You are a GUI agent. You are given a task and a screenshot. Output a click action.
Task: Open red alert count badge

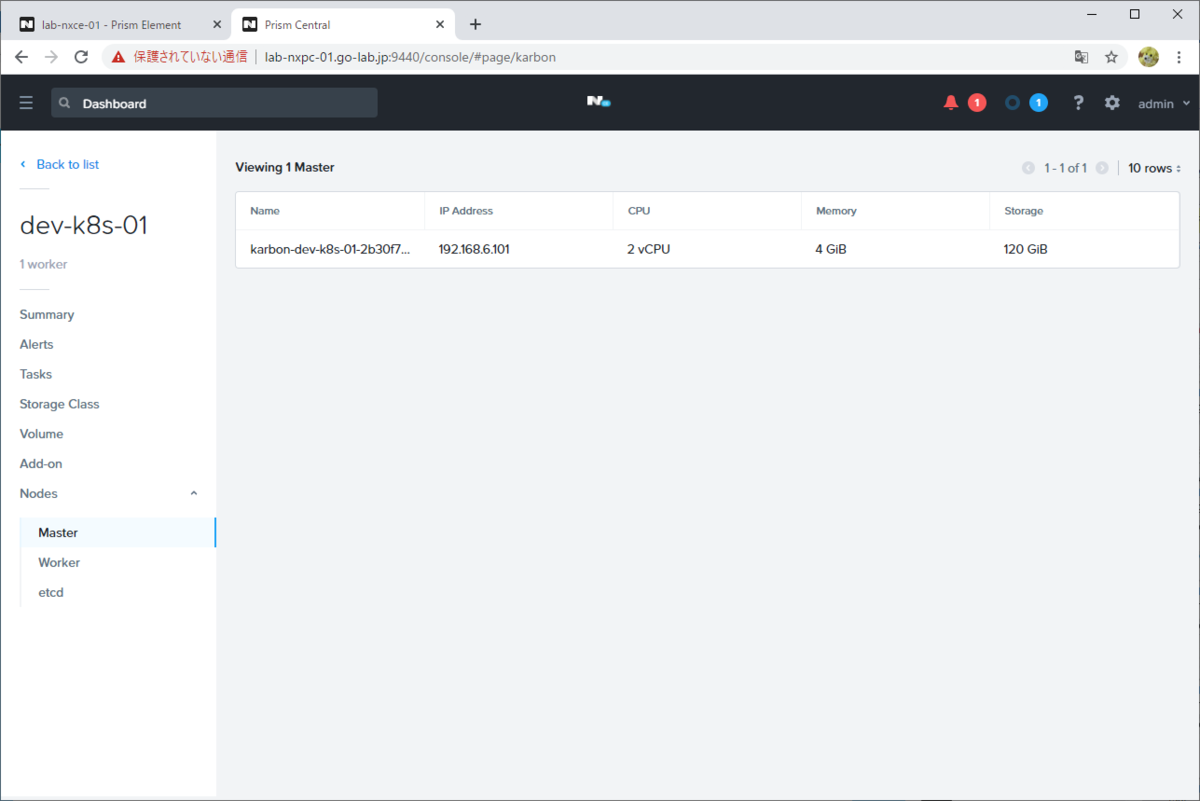[x=977, y=102]
